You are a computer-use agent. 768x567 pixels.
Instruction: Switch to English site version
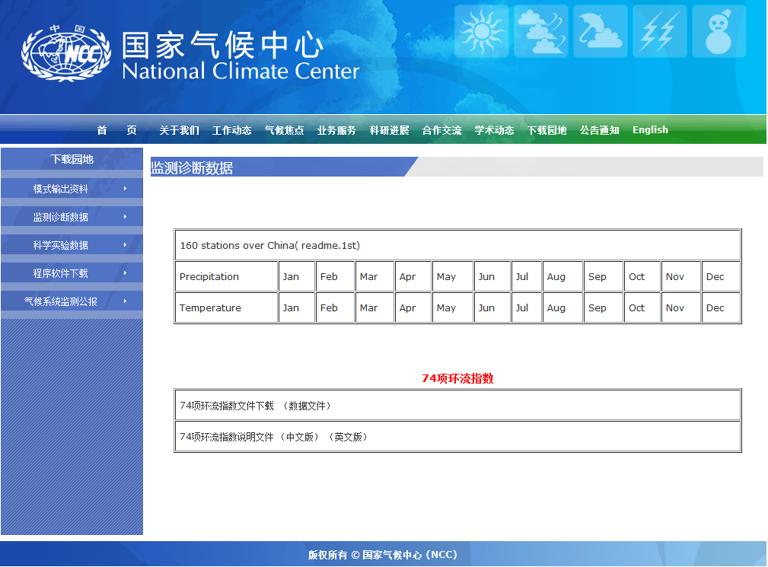coord(650,130)
